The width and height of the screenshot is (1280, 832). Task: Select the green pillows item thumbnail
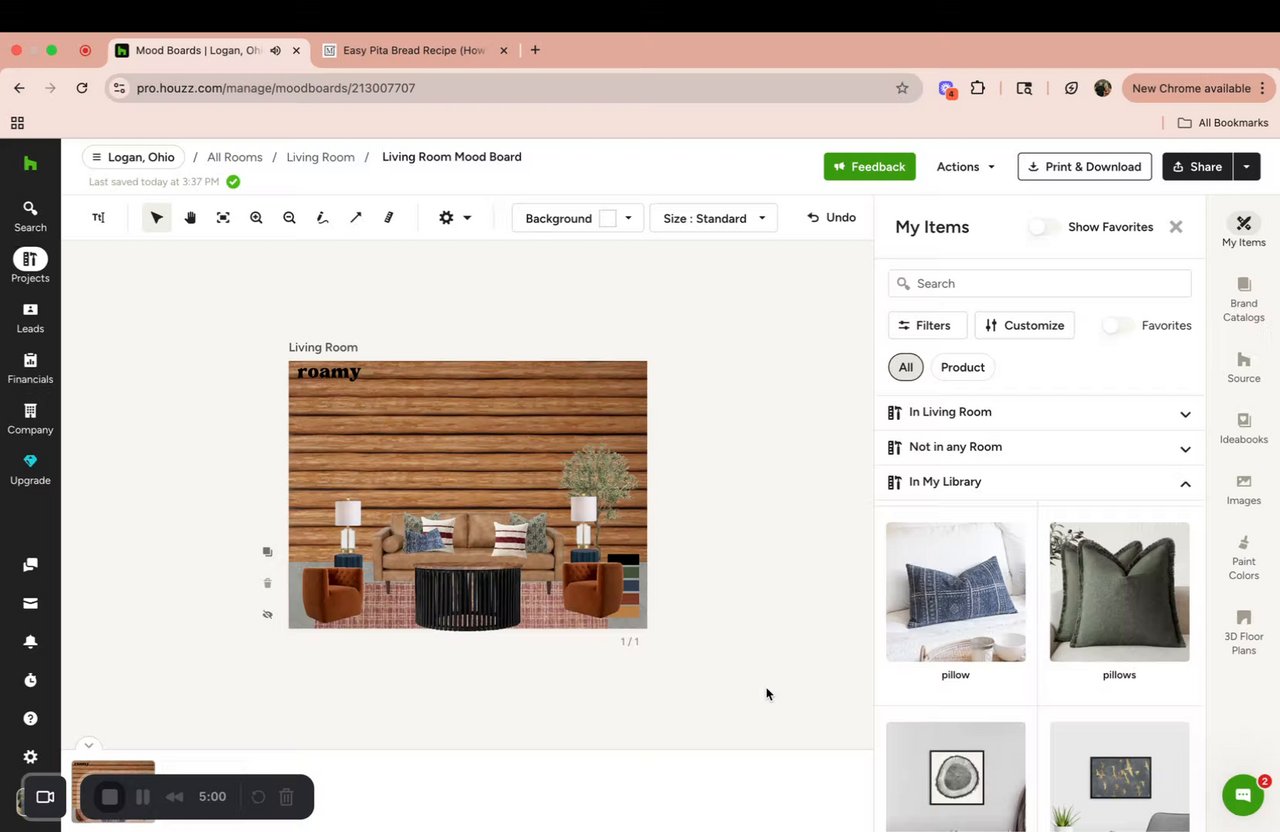pos(1119,592)
